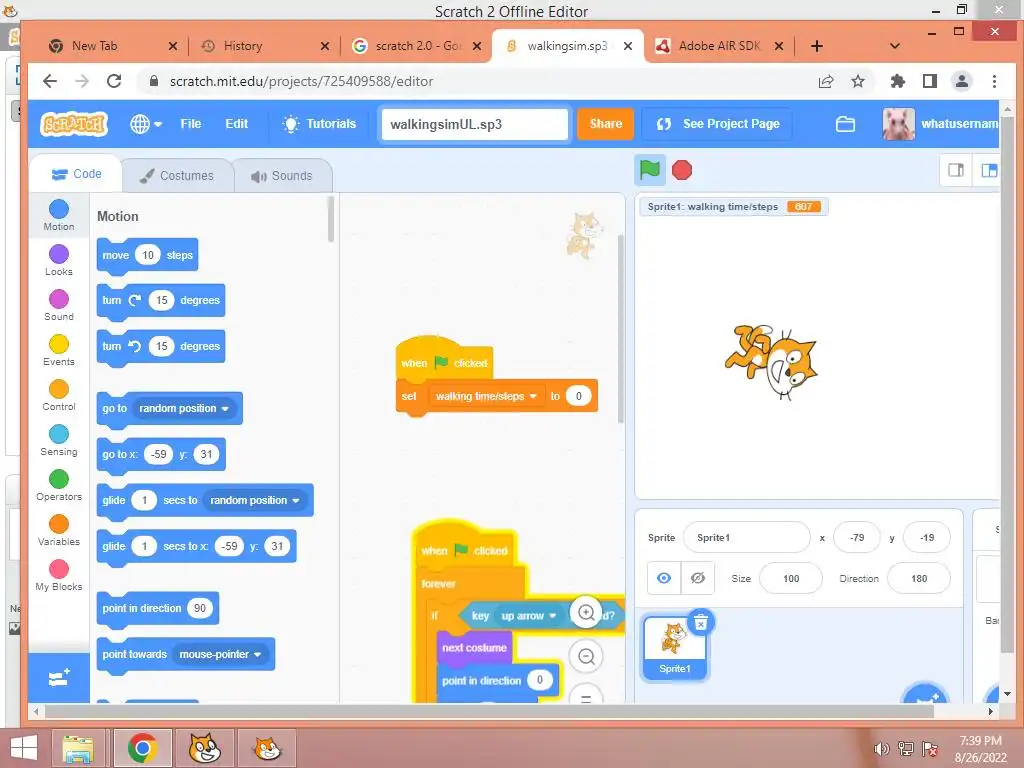Delete Sprite1 with the trash icon
The image size is (1024, 768).
(x=700, y=622)
